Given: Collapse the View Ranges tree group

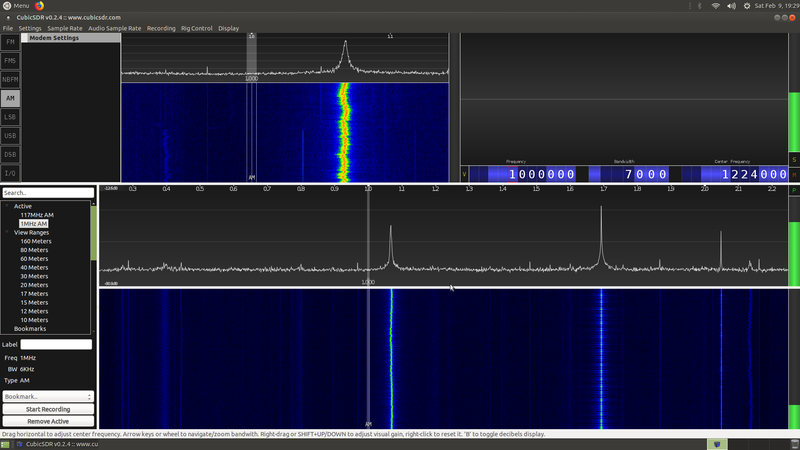Looking at the screenshot, I should (x=7, y=232).
